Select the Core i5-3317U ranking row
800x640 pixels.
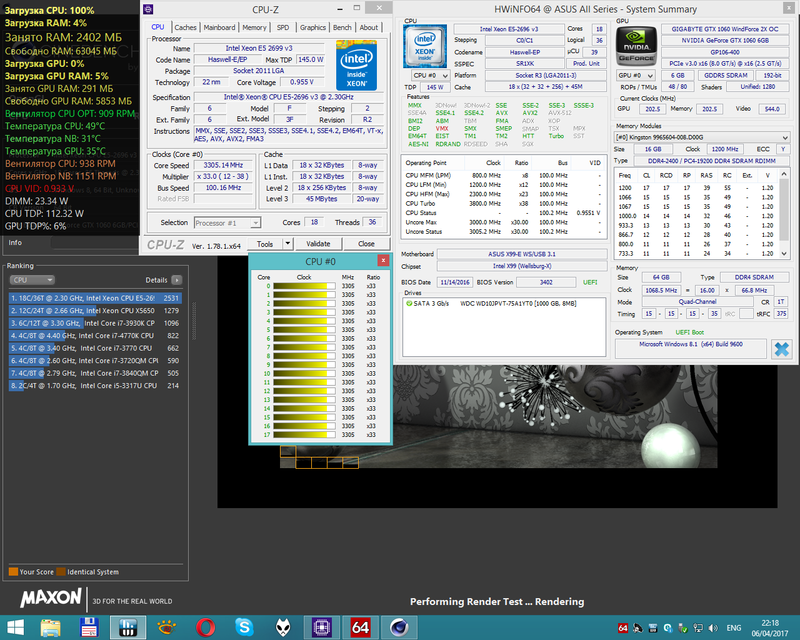(x=95, y=385)
